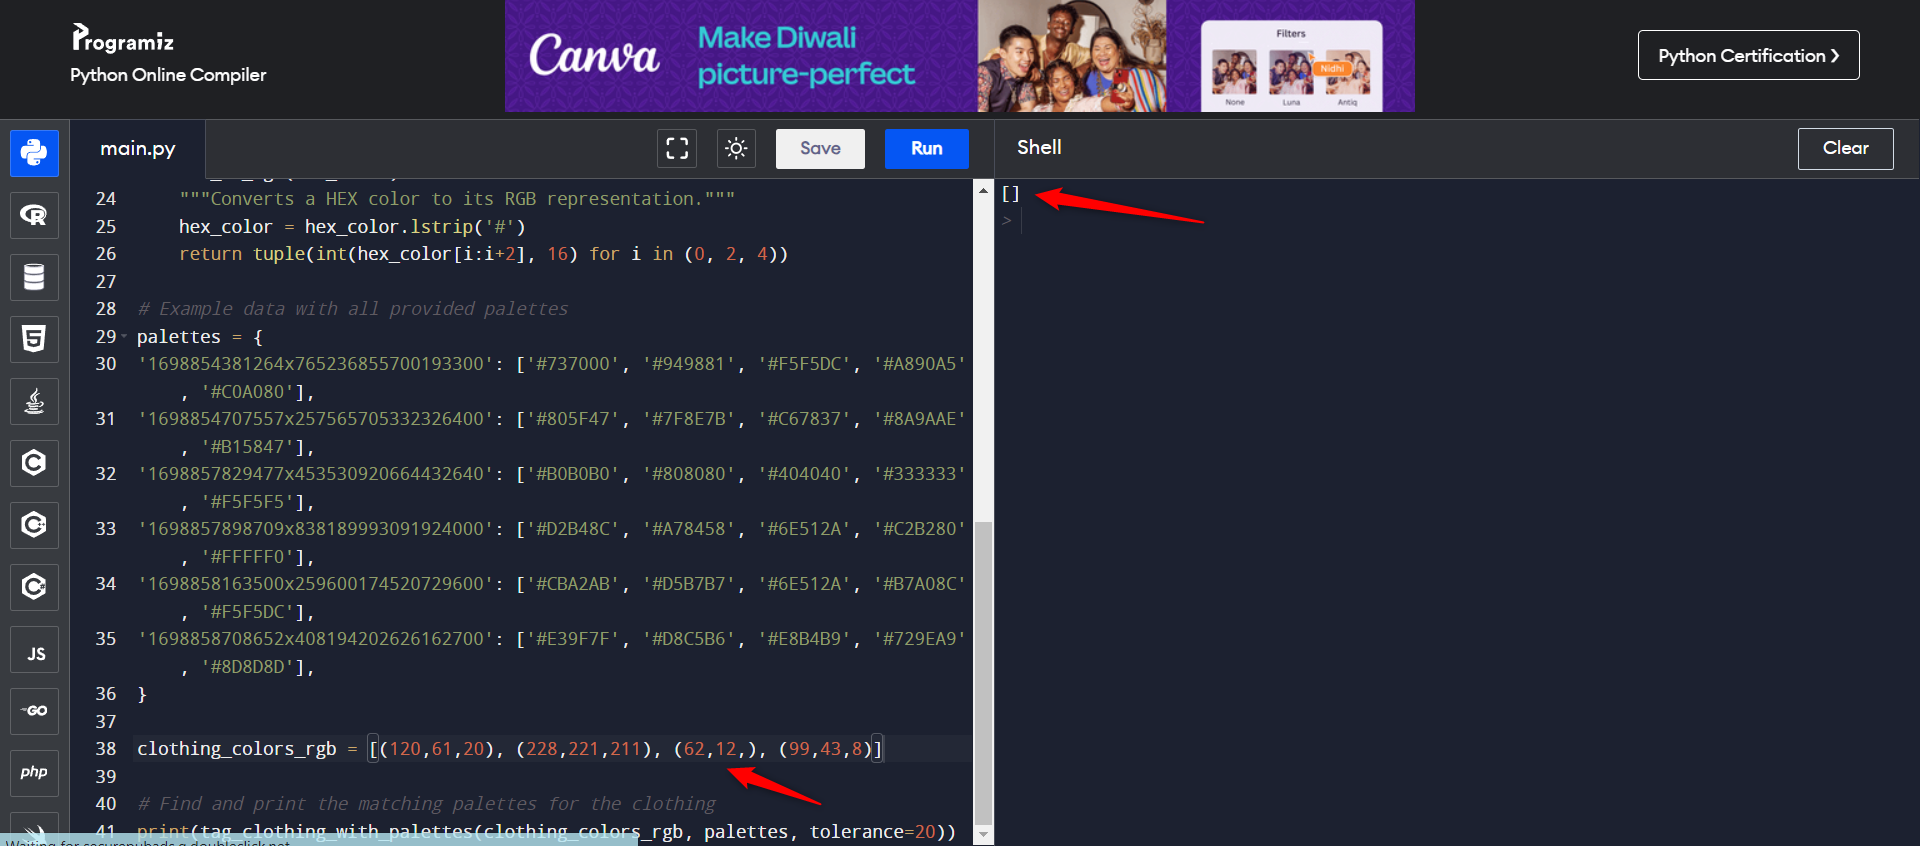Click the palette key starting with 1698854707557
The width and height of the screenshot is (1920, 846).
point(316,419)
